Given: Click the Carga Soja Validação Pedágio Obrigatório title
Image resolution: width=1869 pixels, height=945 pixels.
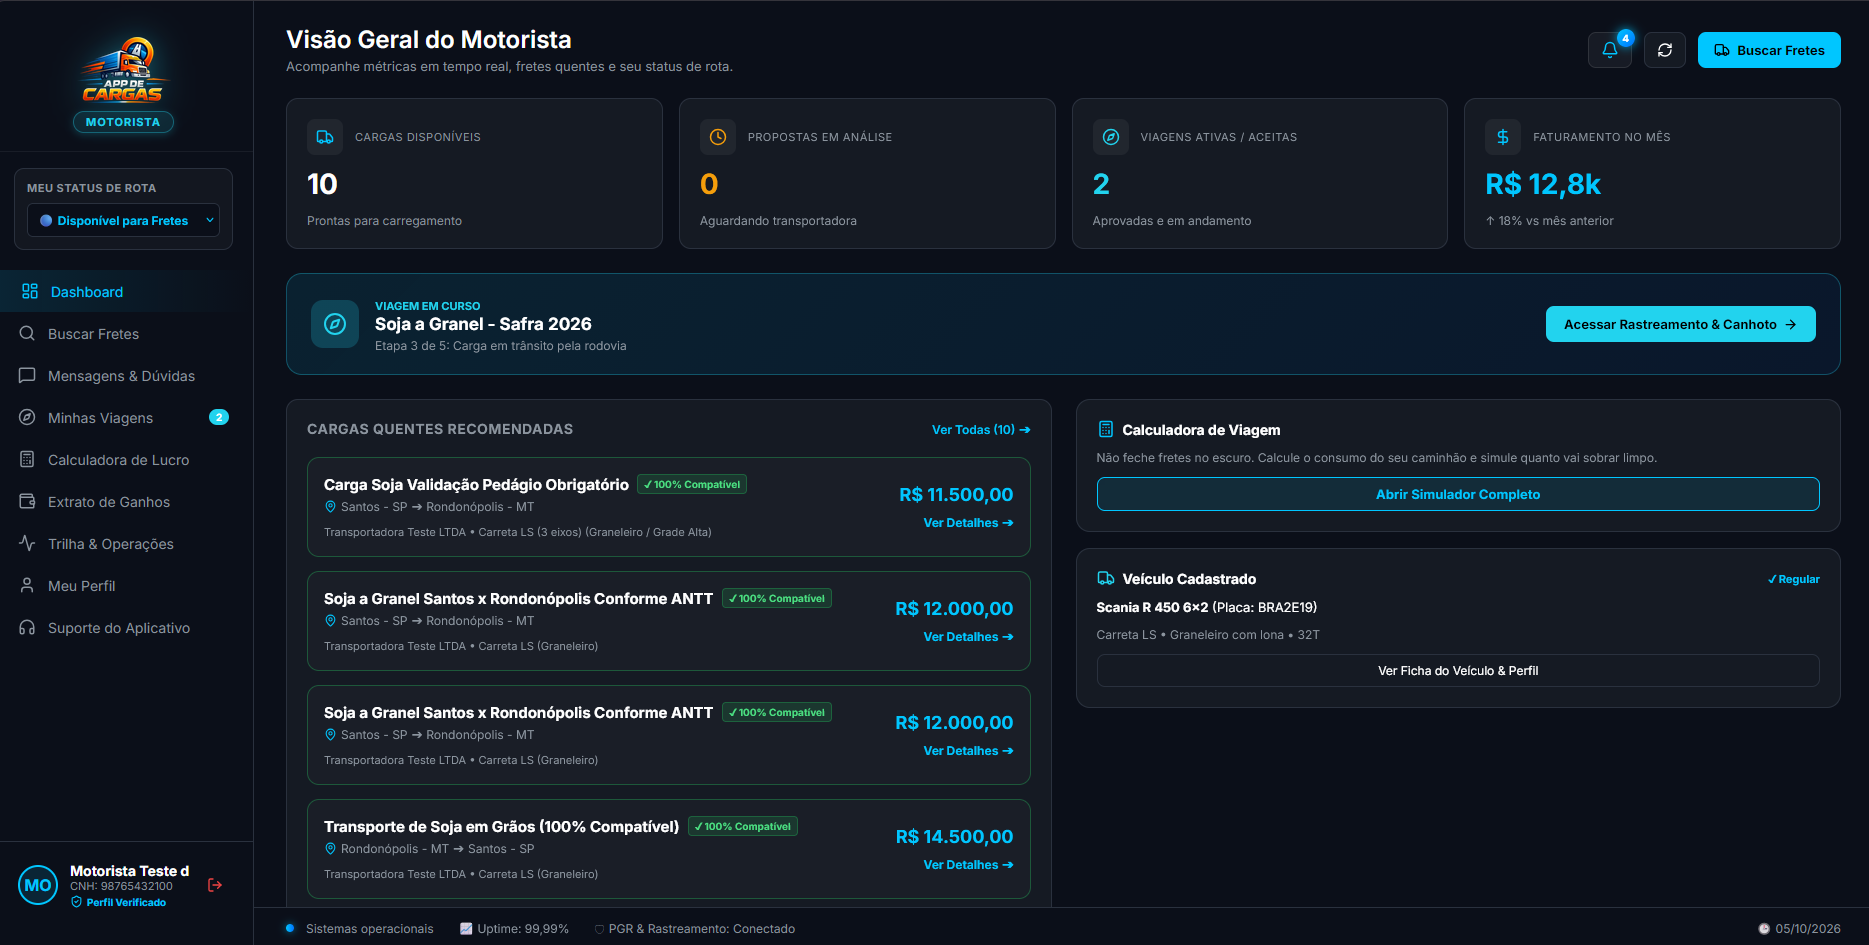Looking at the screenshot, I should tap(476, 485).
